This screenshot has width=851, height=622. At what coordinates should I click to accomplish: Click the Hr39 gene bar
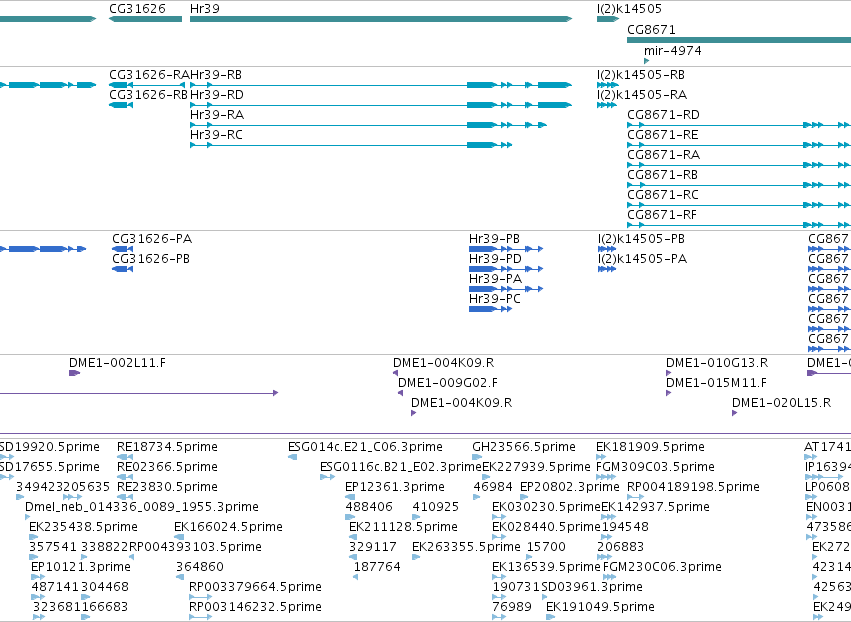tap(381, 19)
